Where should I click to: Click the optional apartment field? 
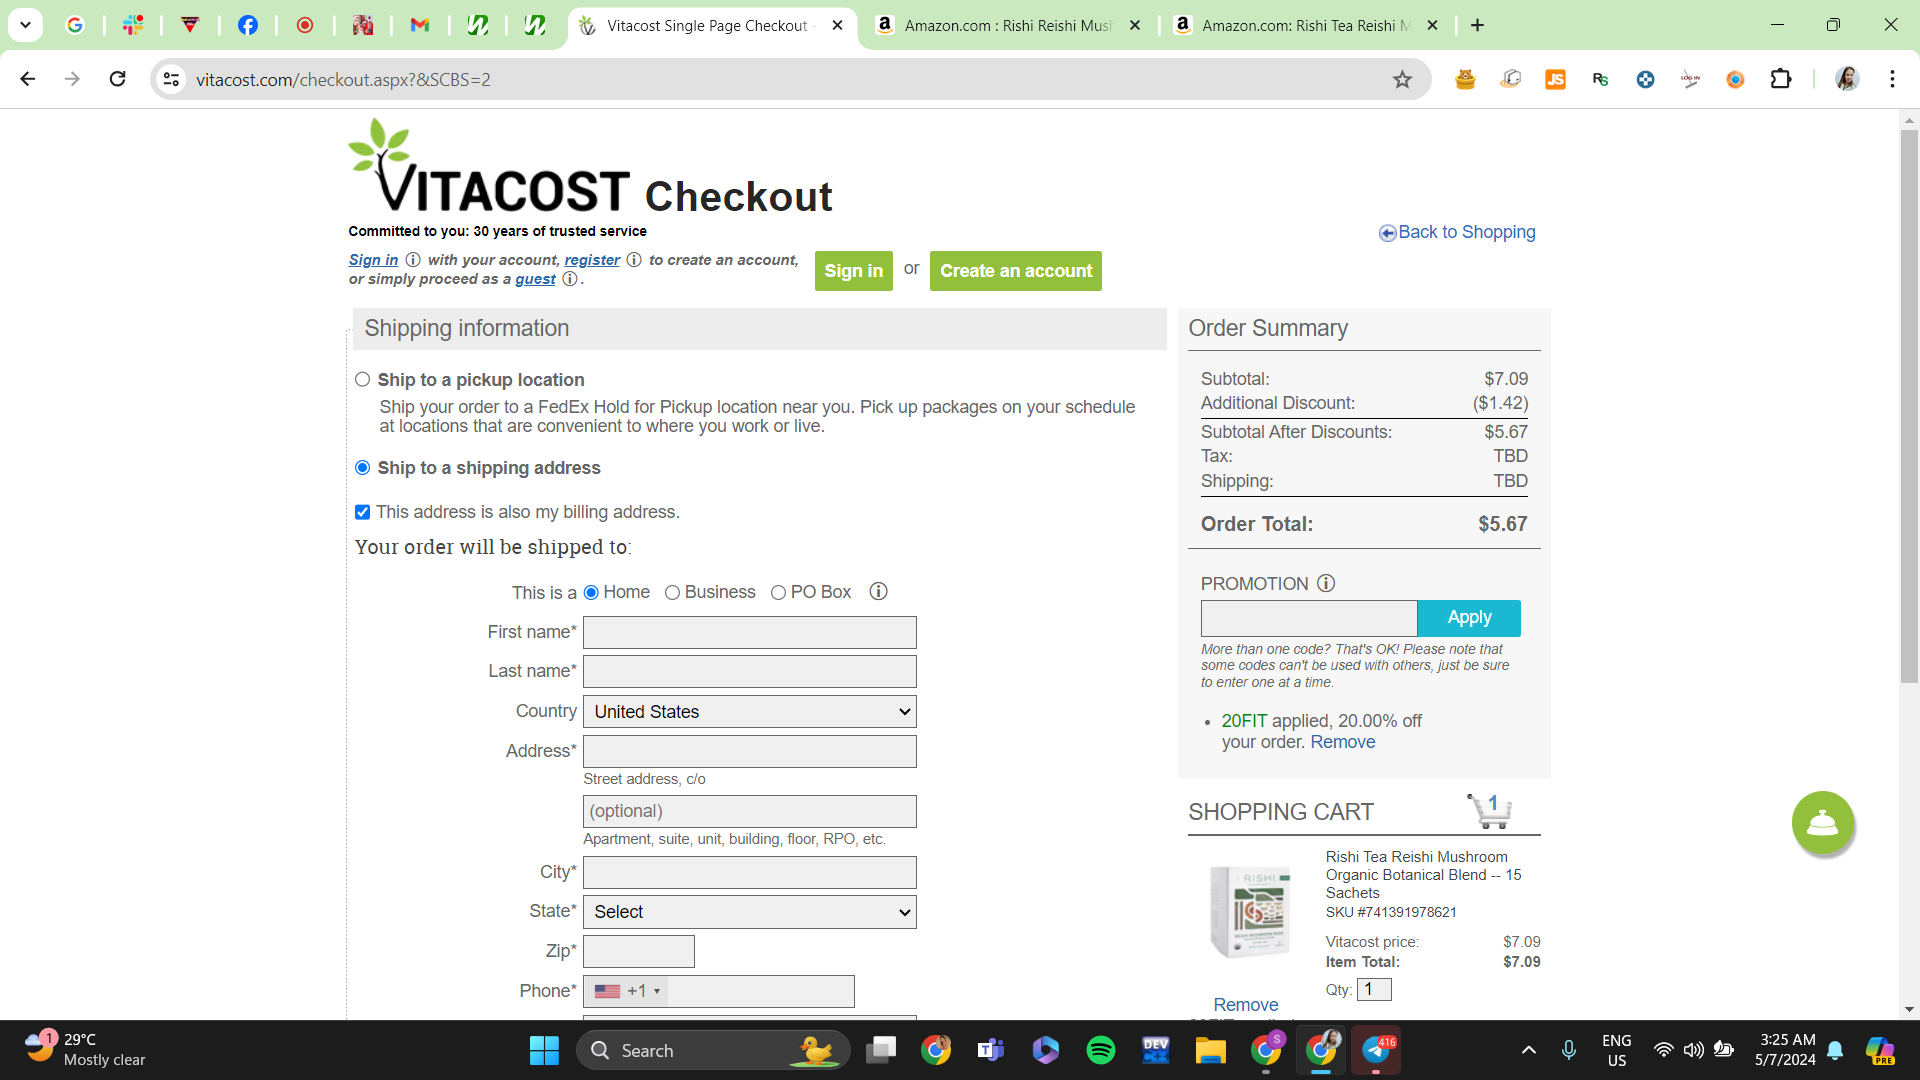[x=750, y=811]
